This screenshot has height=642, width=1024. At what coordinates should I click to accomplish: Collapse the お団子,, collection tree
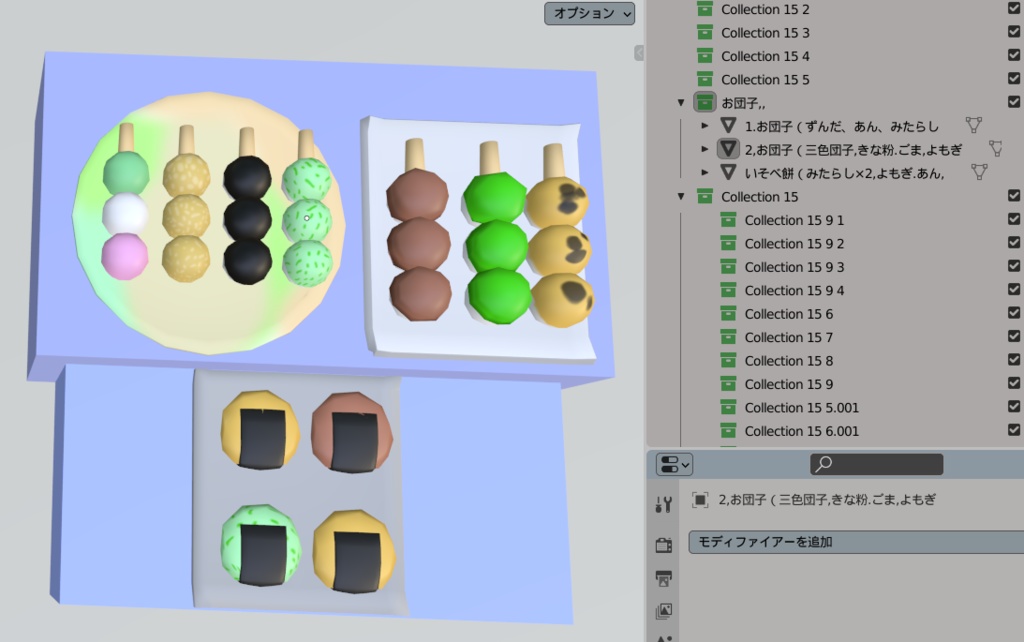tap(680, 103)
